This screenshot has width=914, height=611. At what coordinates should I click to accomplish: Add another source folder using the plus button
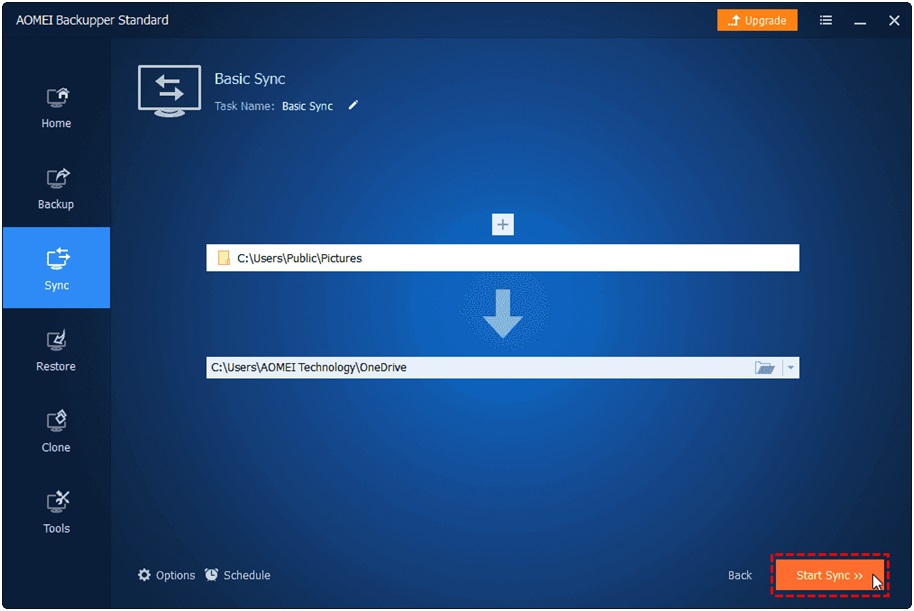point(501,224)
